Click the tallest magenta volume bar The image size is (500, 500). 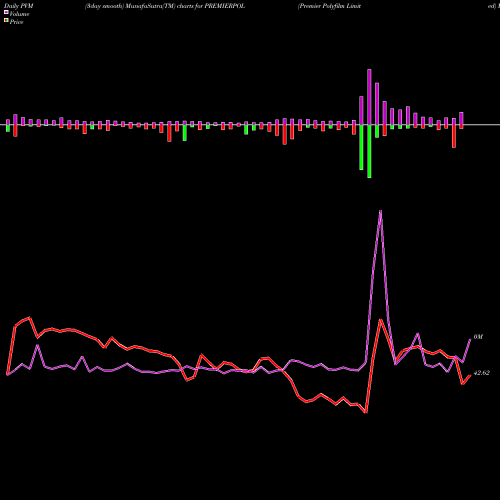coord(369,97)
